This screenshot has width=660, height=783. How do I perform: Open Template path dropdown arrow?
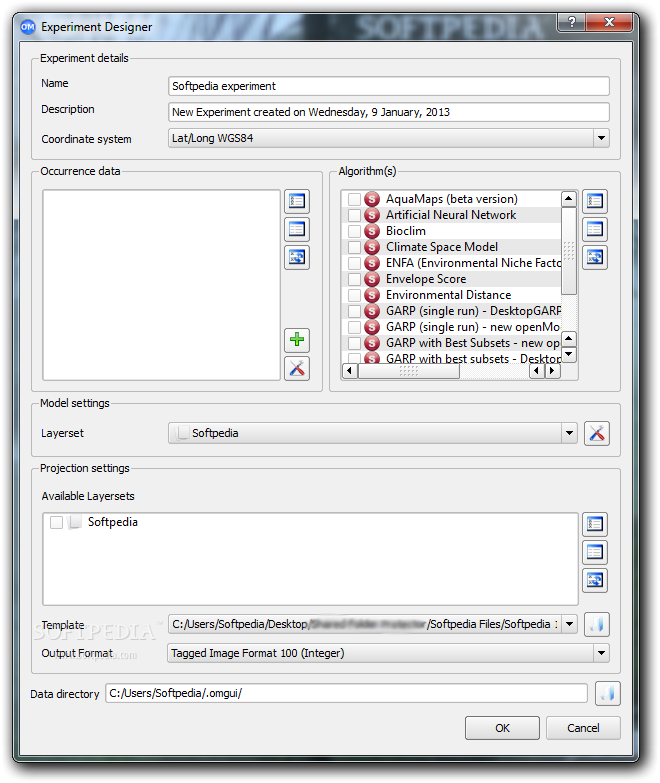569,624
